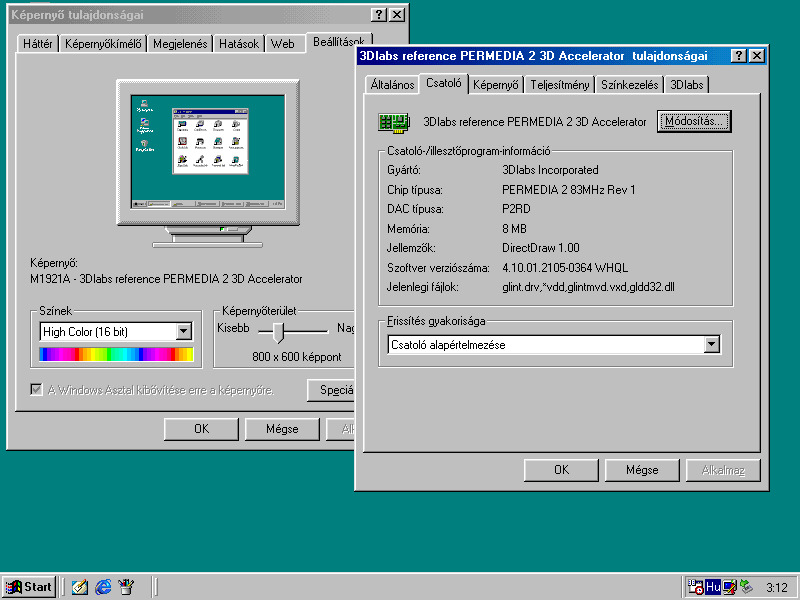Click Mégse in the Képernyő tulajdonságai window
The width and height of the screenshot is (800, 600).
282,429
